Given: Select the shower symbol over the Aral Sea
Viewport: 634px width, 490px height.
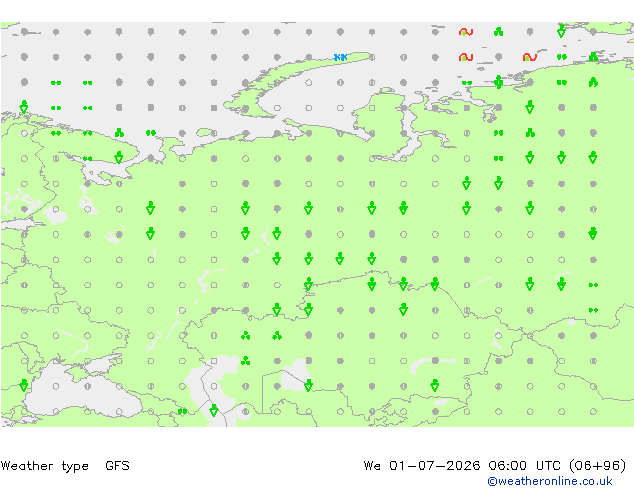Looking at the screenshot, I should (x=309, y=386).
